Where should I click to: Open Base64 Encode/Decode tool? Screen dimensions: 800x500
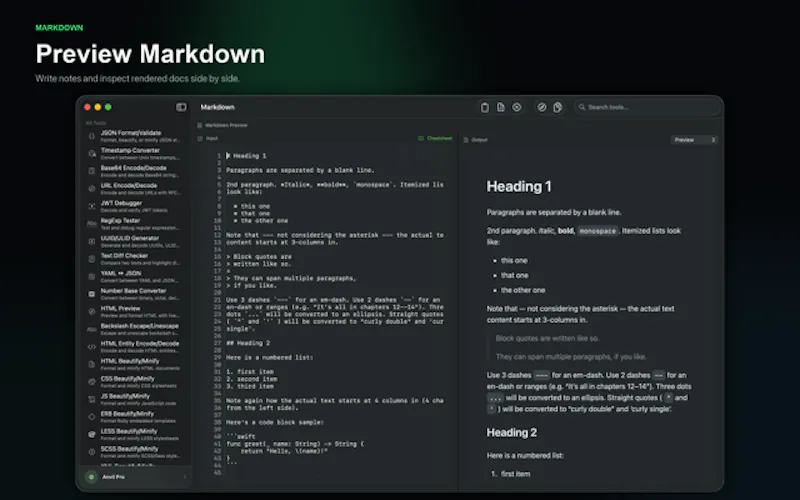(134, 171)
